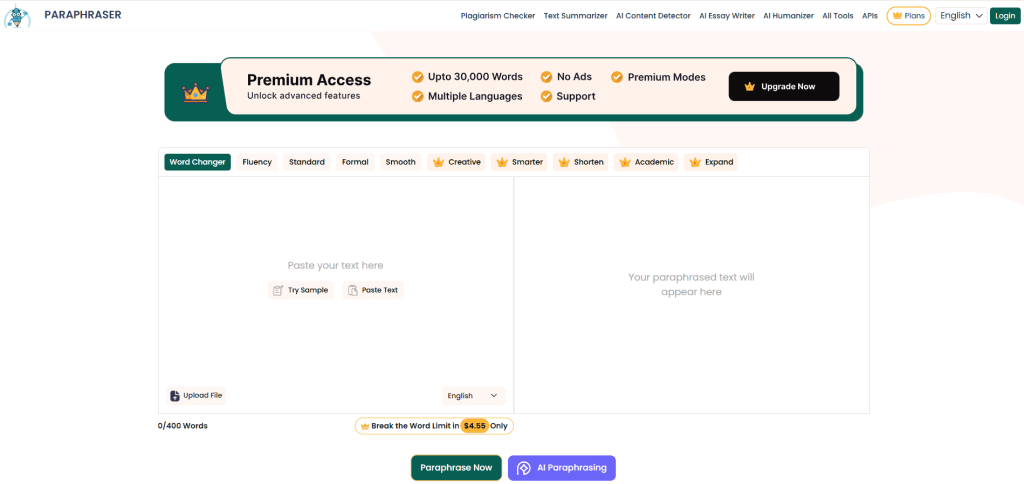
Task: Click the Paraphrase Now button
Action: 456,468
